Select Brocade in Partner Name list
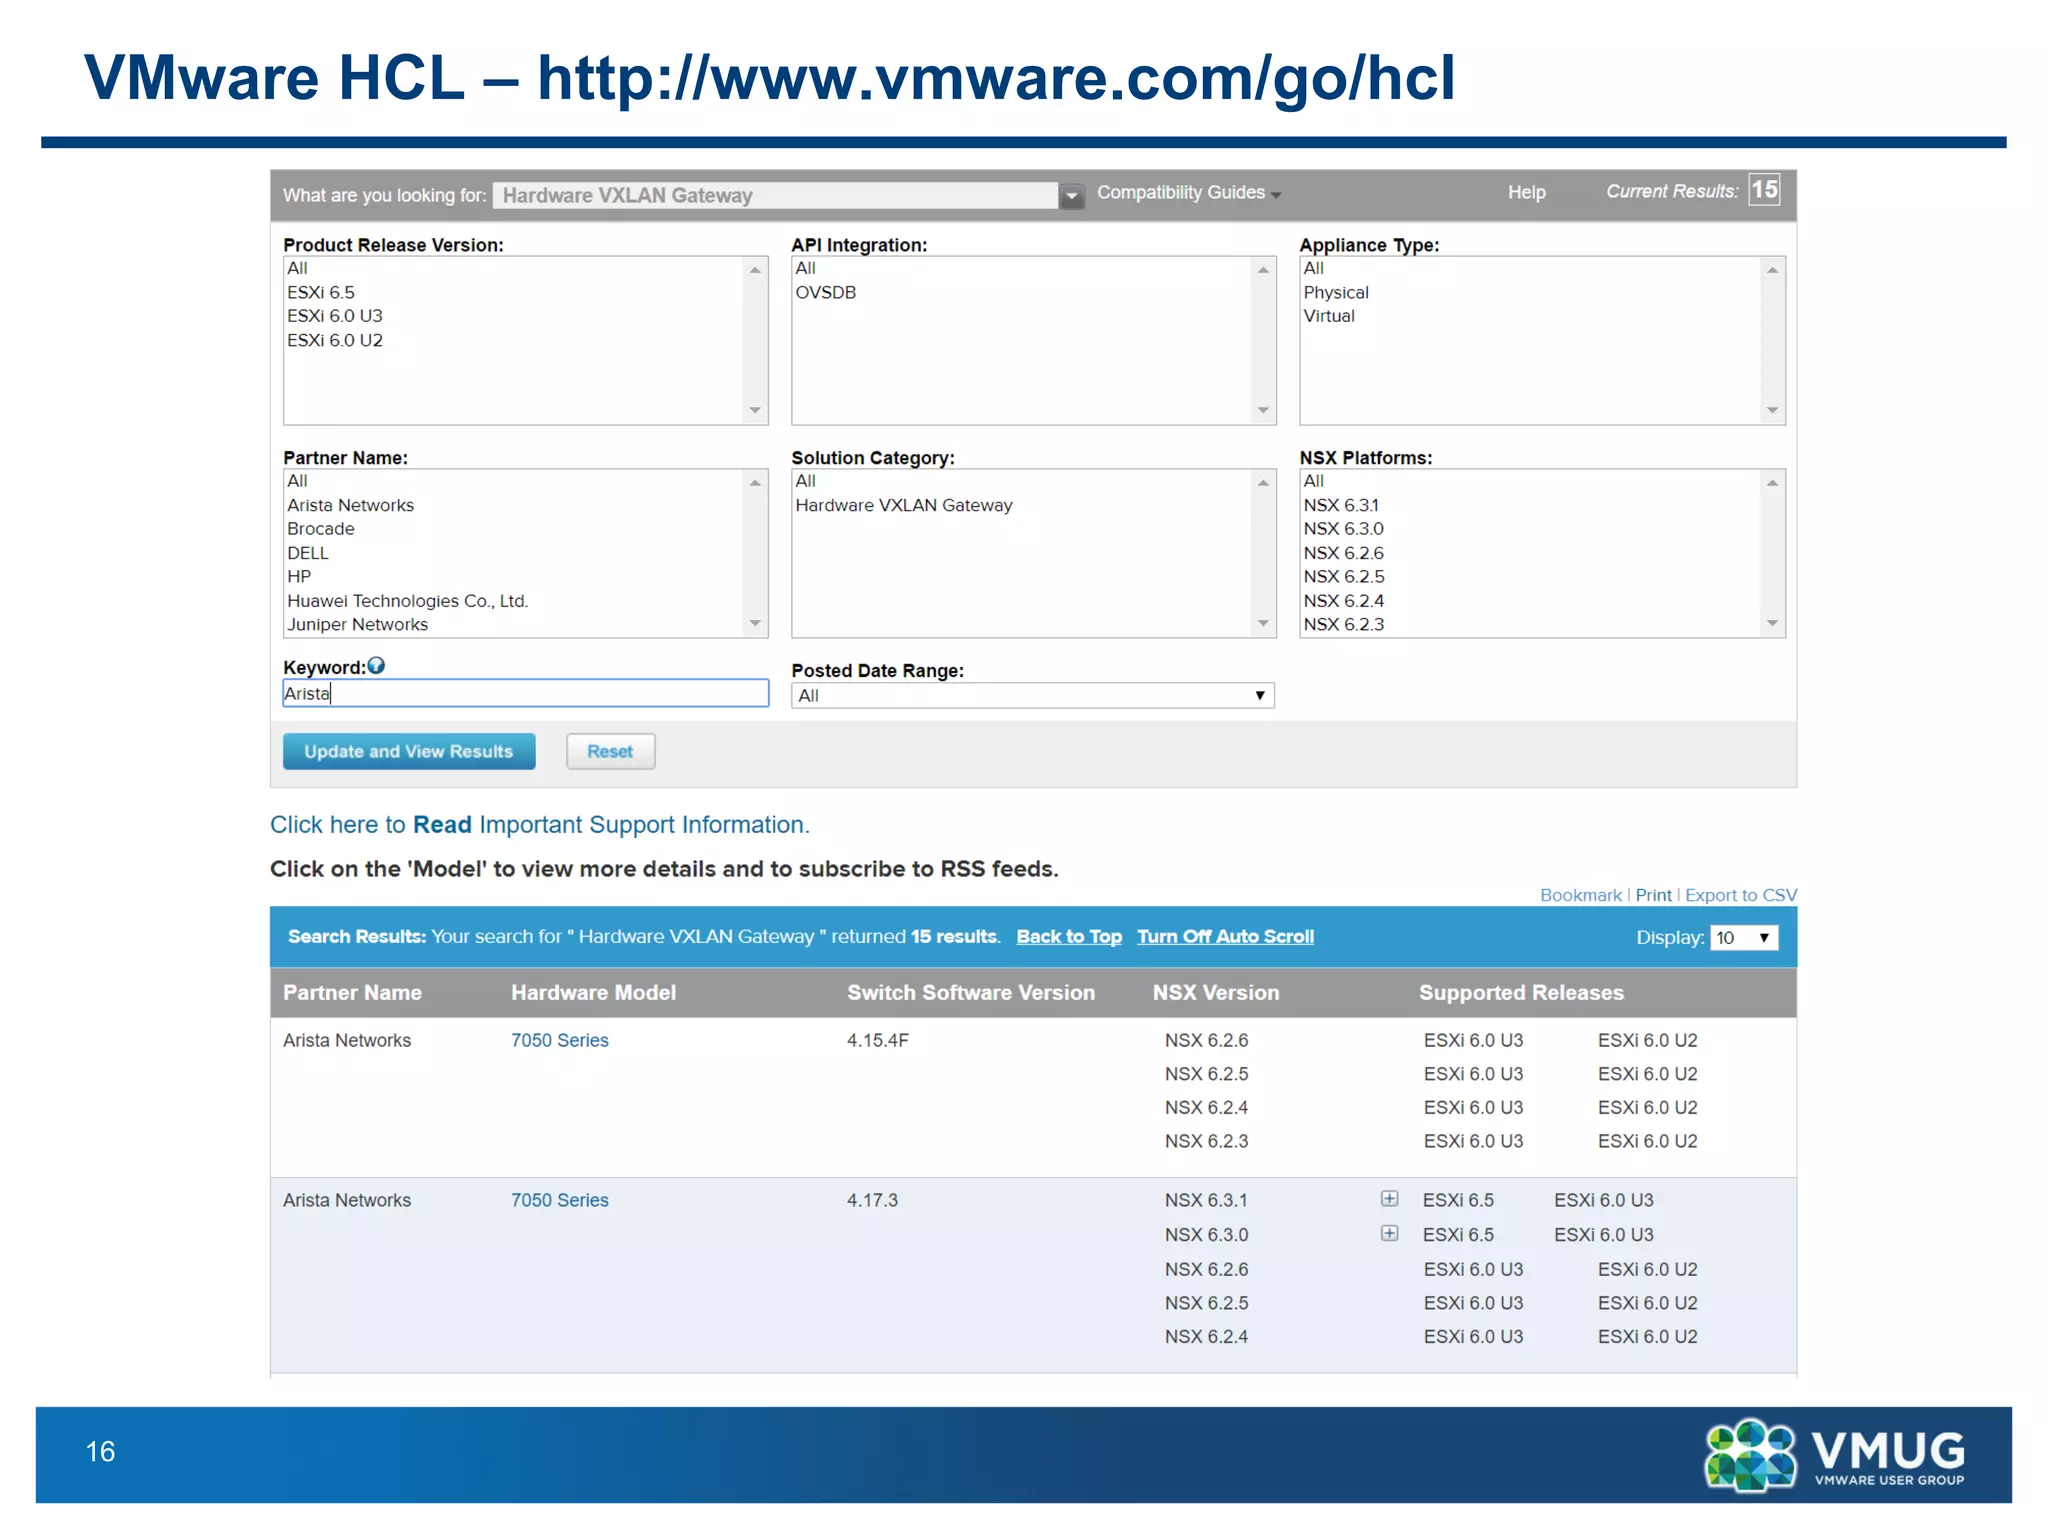The width and height of the screenshot is (2048, 1536). point(321,529)
